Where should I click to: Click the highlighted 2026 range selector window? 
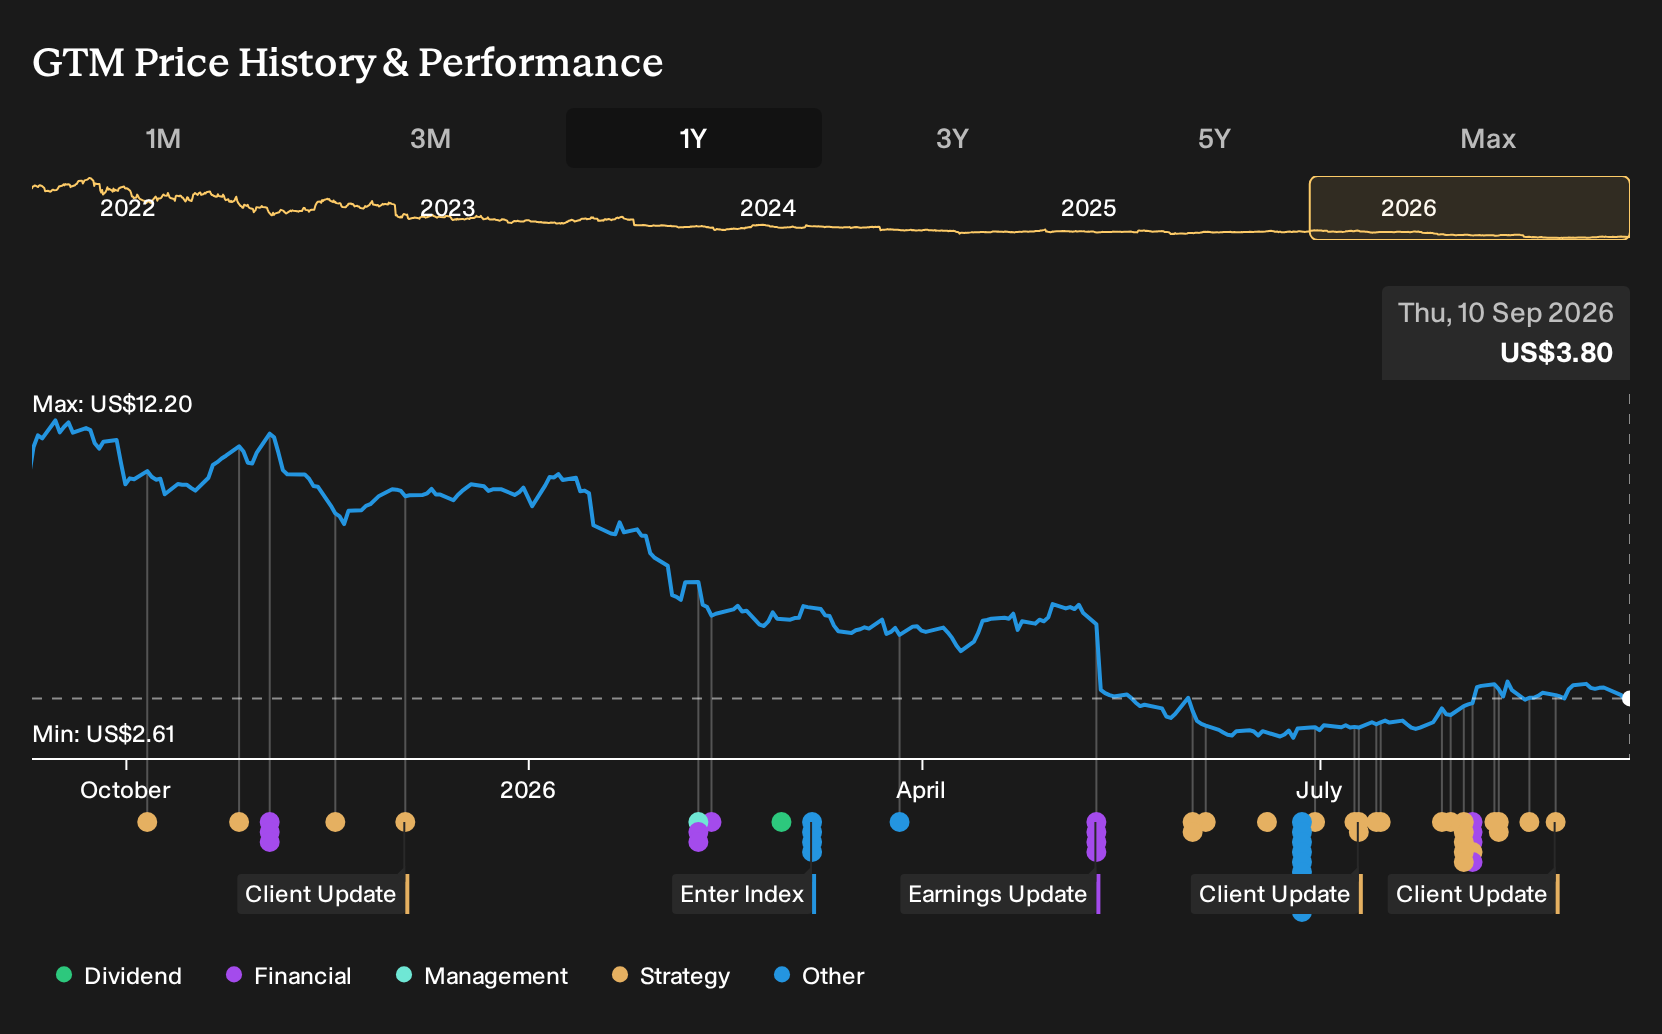pyautogui.click(x=1469, y=208)
